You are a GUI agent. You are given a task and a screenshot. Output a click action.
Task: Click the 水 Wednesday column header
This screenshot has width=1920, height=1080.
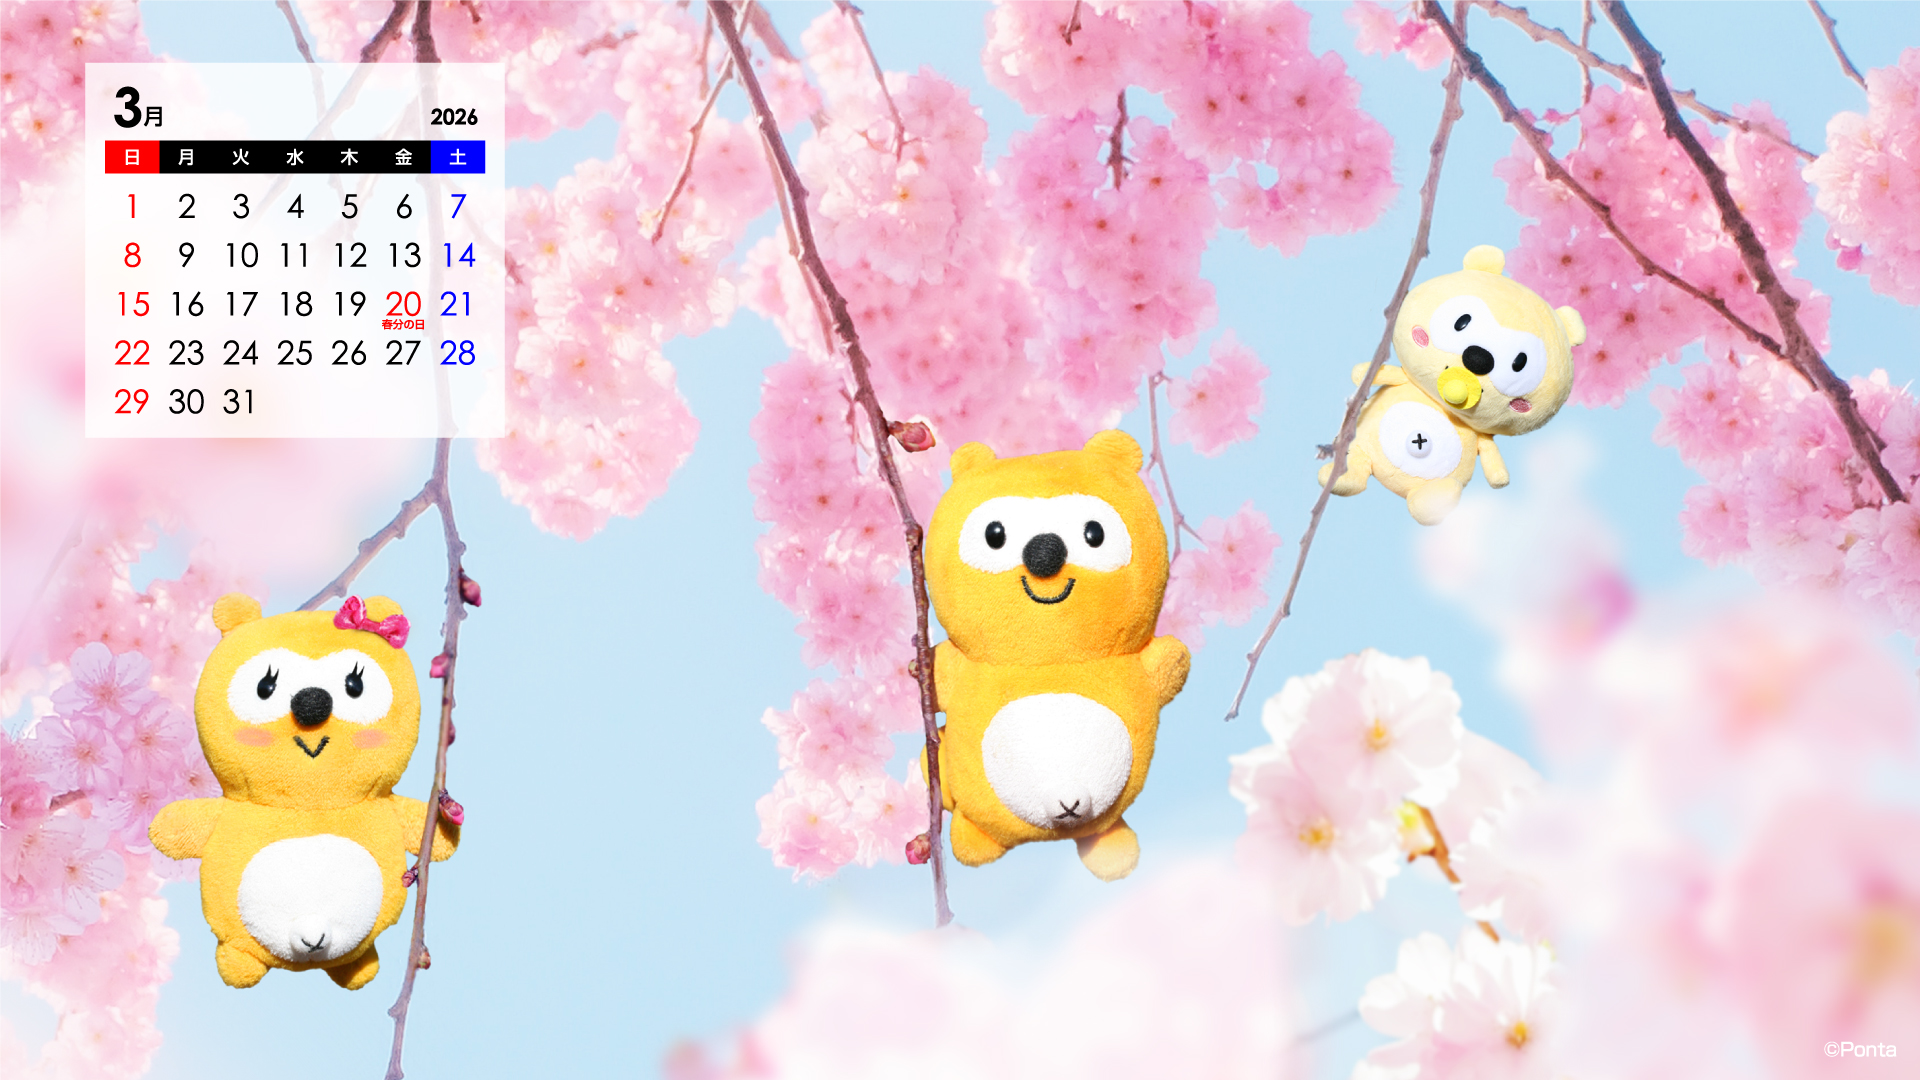[295, 157]
